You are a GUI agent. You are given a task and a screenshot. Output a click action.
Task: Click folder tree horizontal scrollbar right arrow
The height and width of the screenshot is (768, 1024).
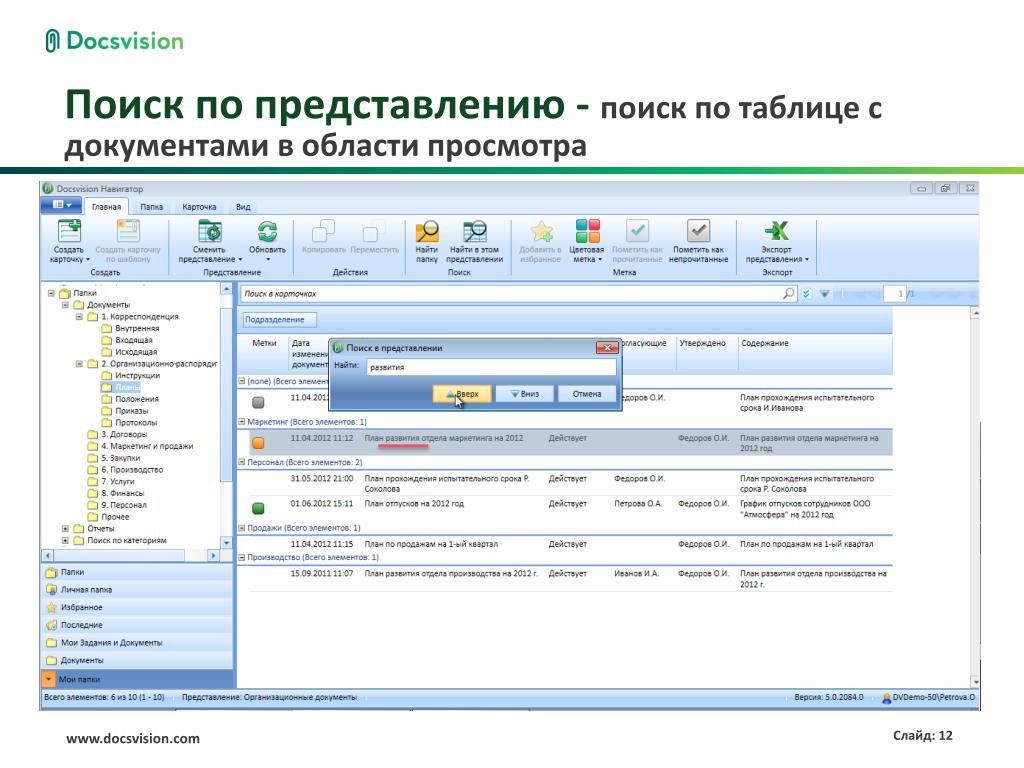coord(213,555)
